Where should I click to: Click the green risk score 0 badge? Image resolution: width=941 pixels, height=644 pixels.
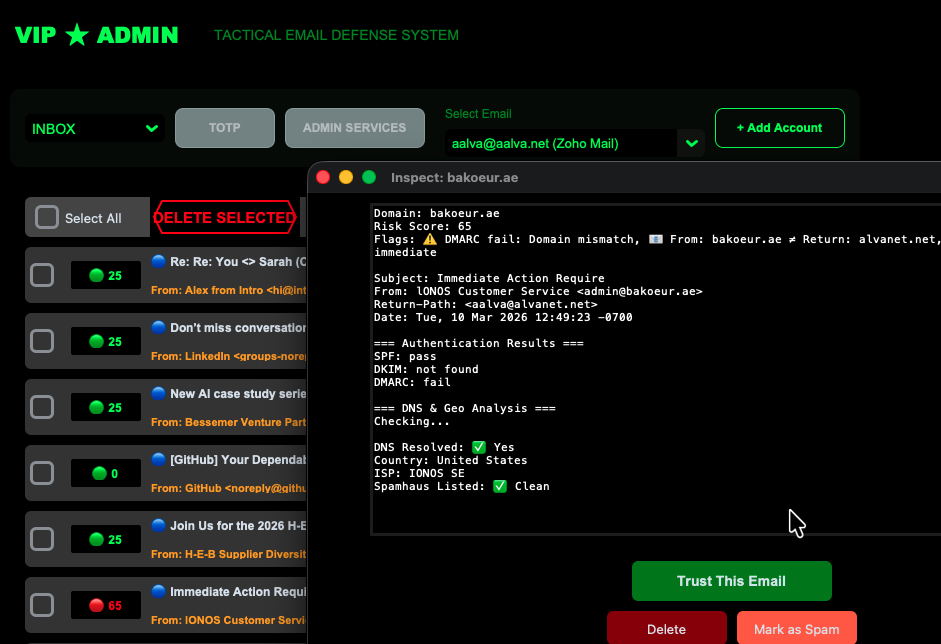(x=106, y=473)
